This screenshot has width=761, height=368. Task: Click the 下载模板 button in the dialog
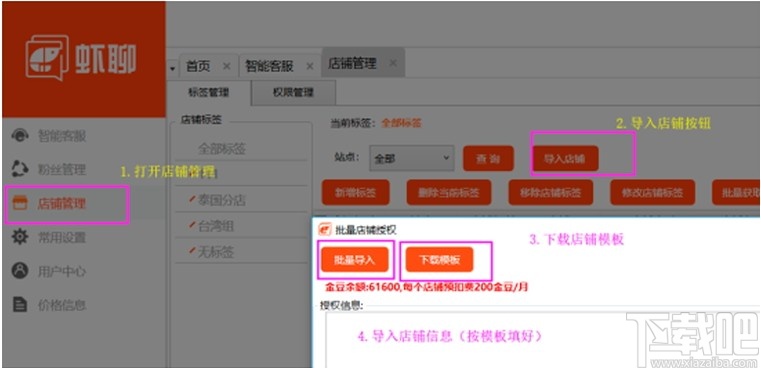(x=439, y=260)
